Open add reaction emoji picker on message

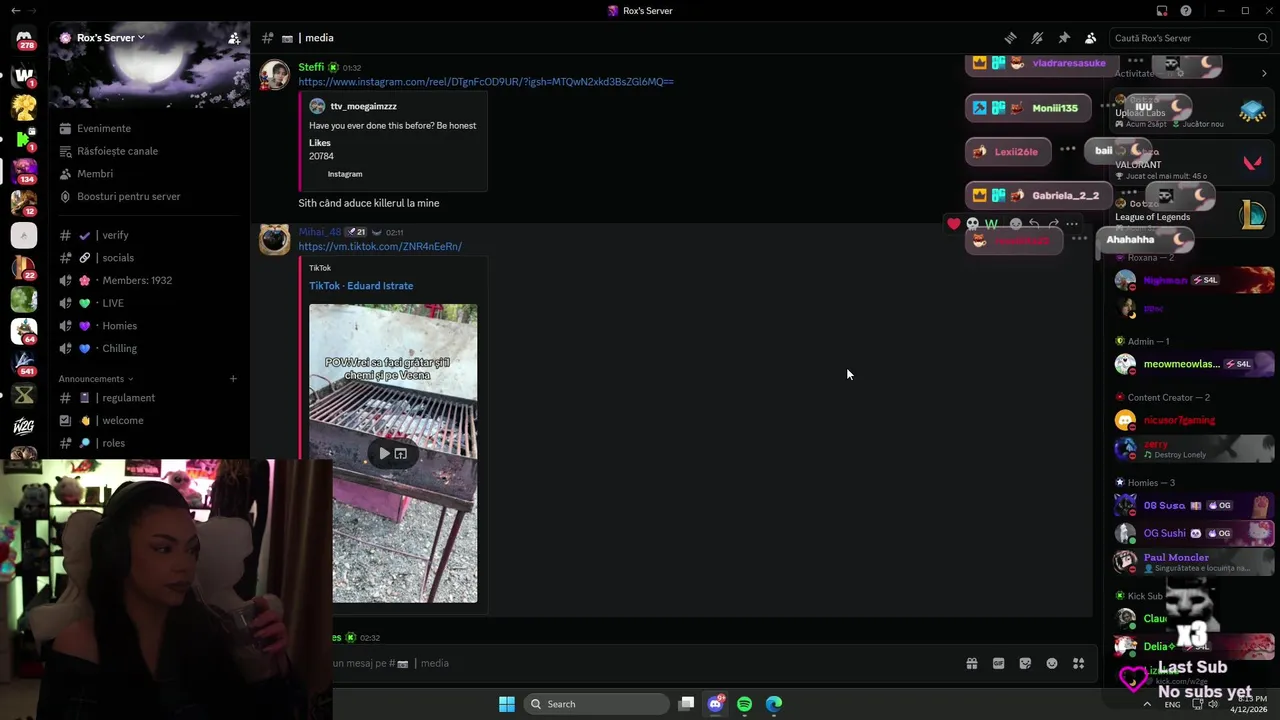point(1015,224)
